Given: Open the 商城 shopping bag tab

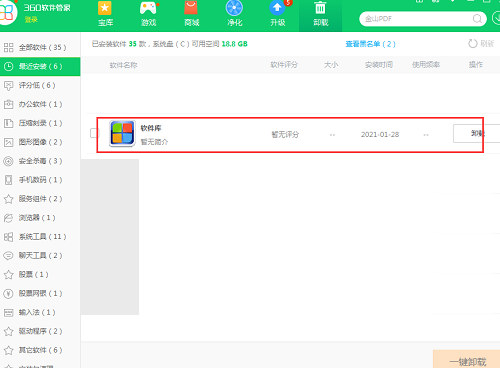Looking at the screenshot, I should [x=191, y=14].
